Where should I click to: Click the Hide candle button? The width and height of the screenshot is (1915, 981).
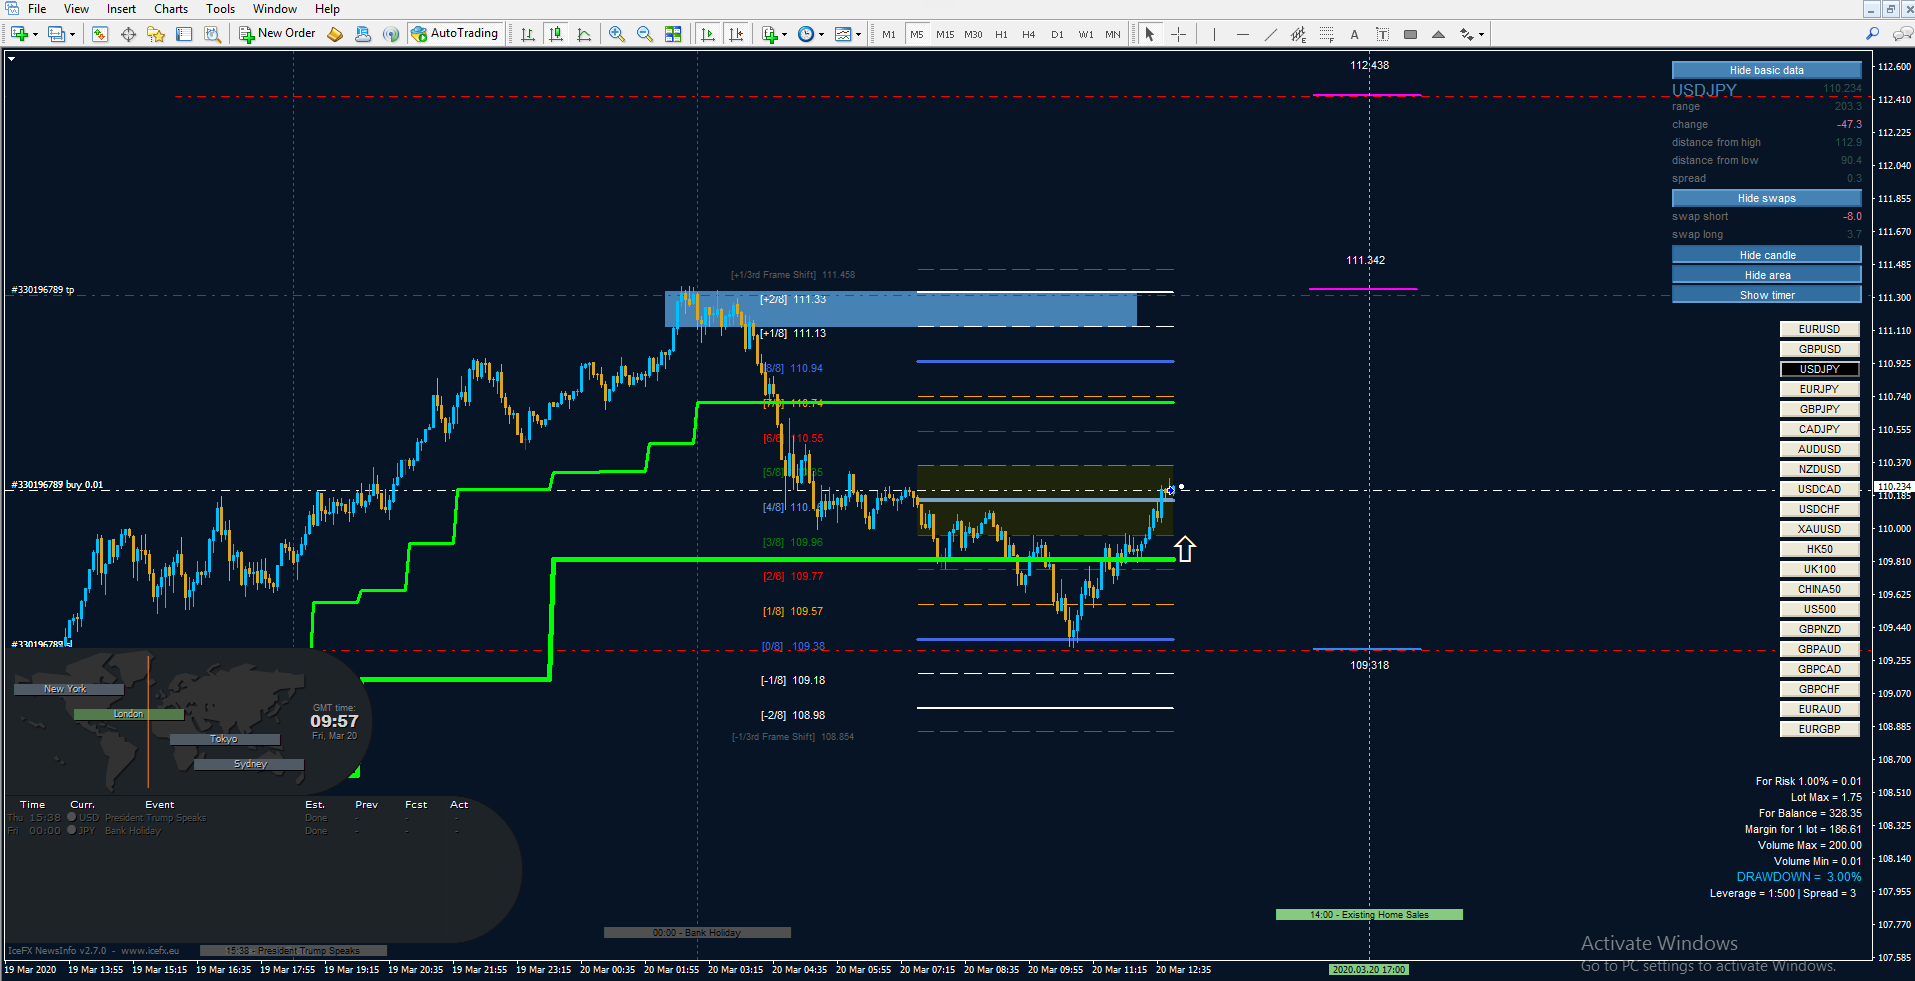[x=1767, y=255]
